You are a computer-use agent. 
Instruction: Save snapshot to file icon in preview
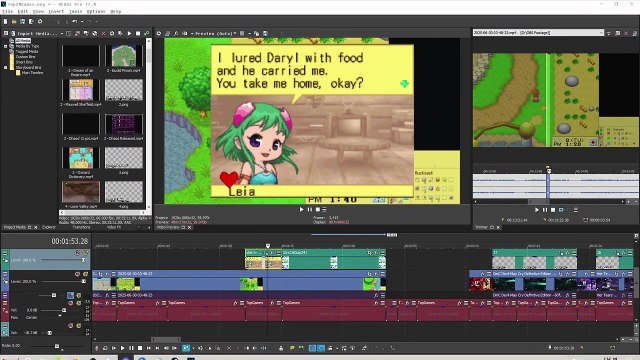(265, 33)
